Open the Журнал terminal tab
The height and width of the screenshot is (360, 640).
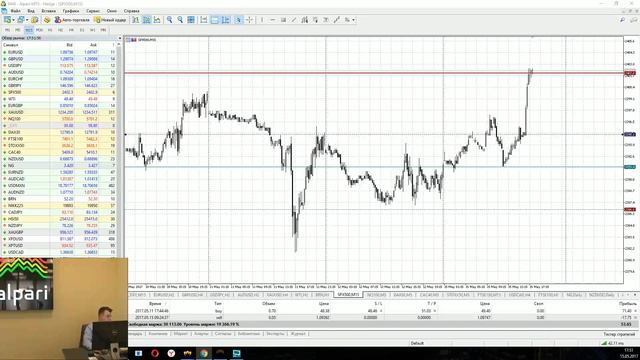click(x=298, y=334)
